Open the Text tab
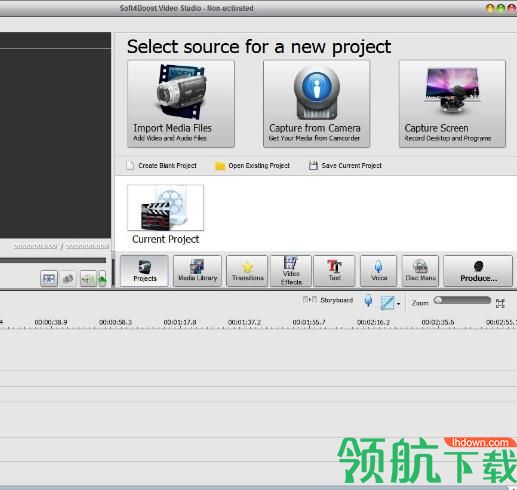The width and height of the screenshot is (517, 490). tap(334, 271)
